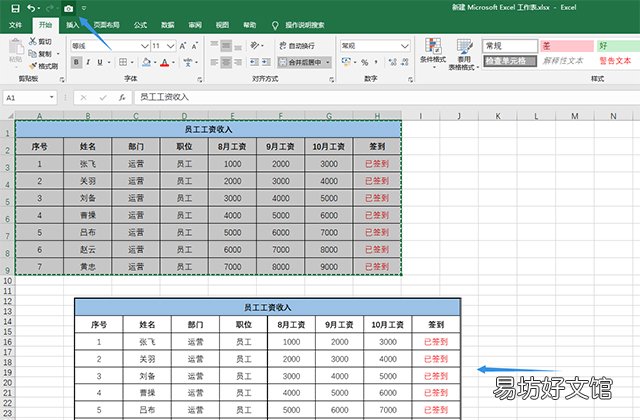The height and width of the screenshot is (420, 640).
Task: Switch to the Formulas (公式) tab
Action: click(x=140, y=25)
